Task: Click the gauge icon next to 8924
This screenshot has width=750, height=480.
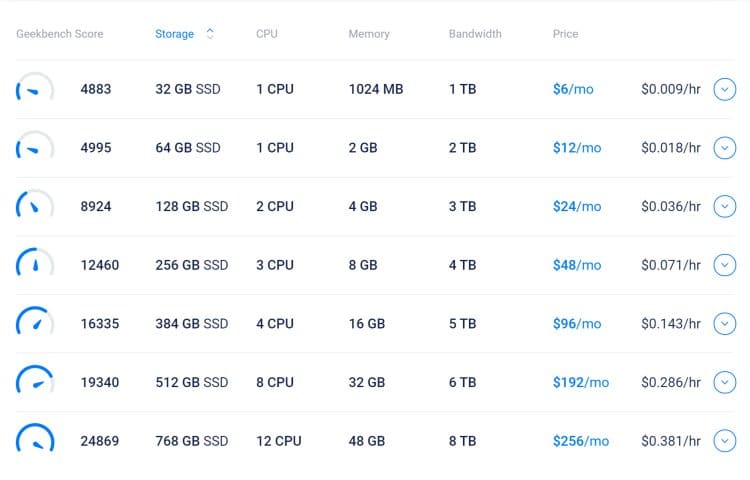Action: click(x=35, y=207)
